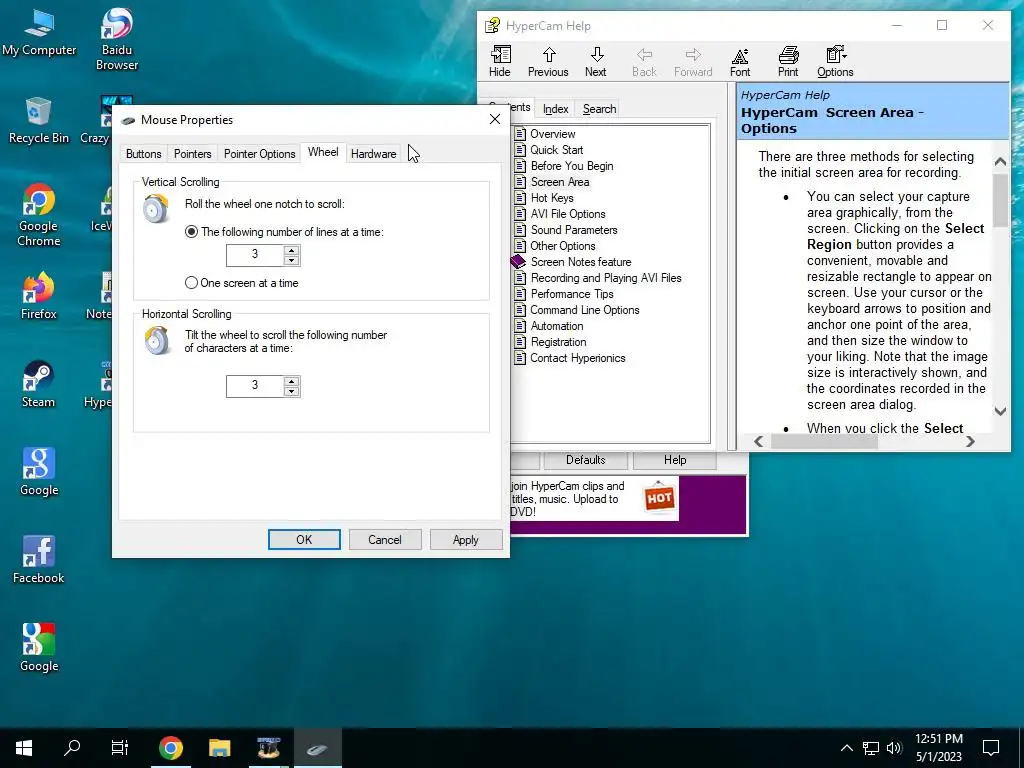Open the notification center icon

pyautogui.click(x=991, y=748)
